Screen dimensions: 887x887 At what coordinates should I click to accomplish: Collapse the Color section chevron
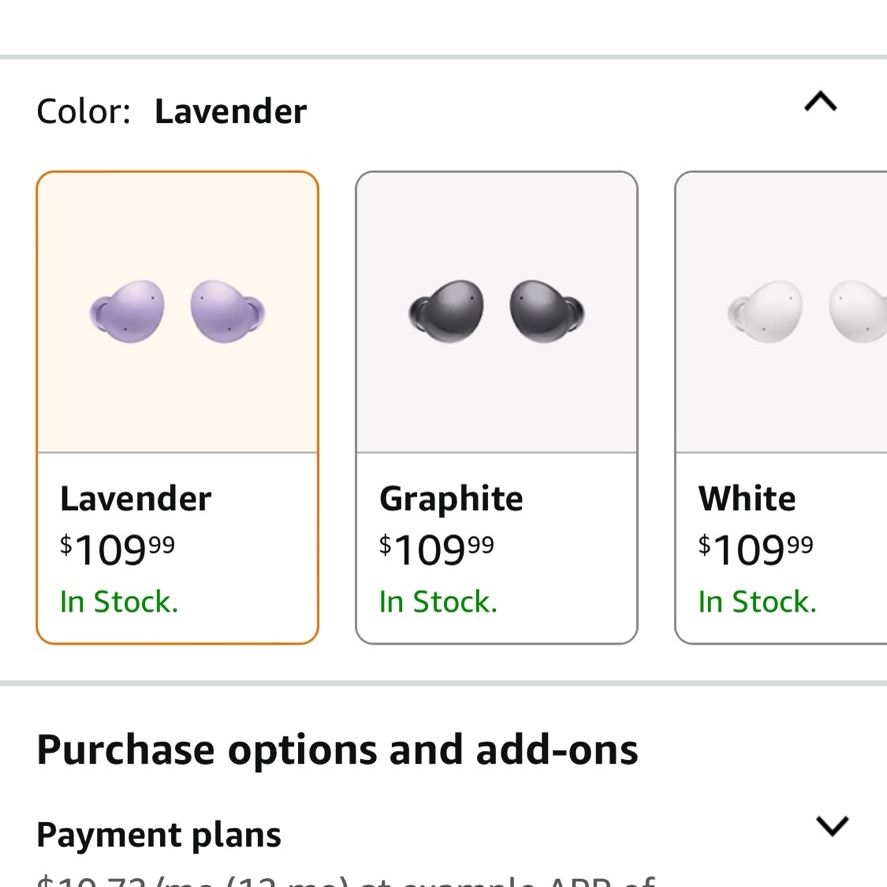click(x=820, y=102)
